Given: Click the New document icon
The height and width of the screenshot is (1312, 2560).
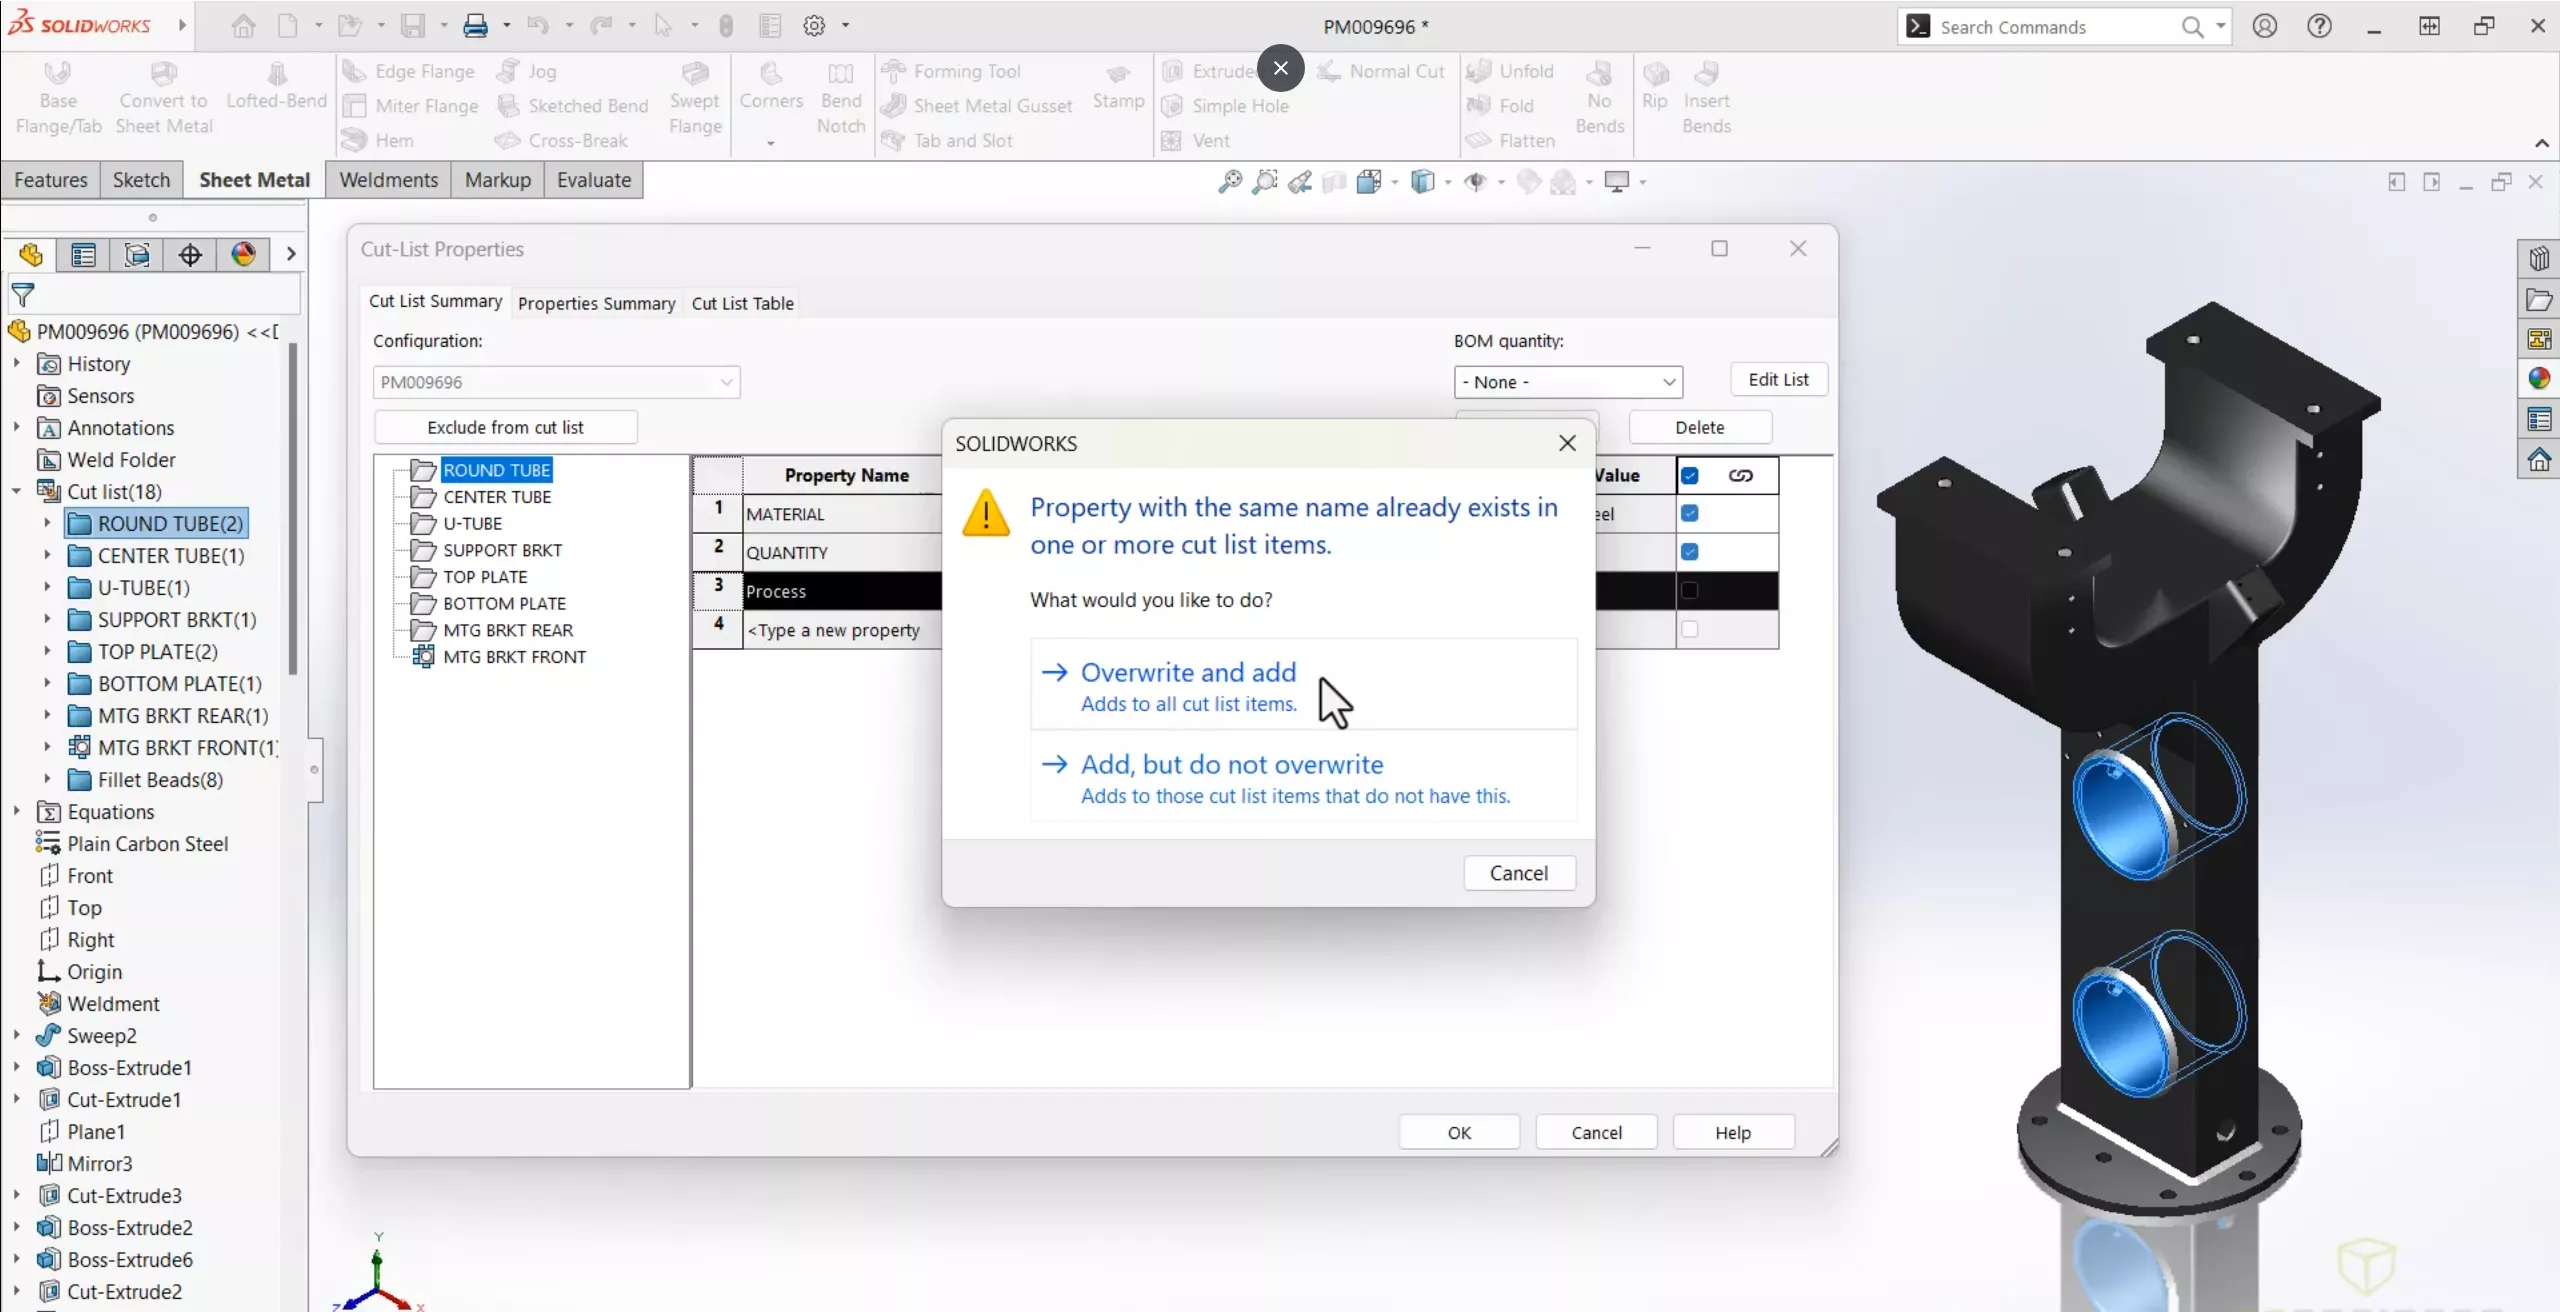Looking at the screenshot, I should [x=288, y=26].
